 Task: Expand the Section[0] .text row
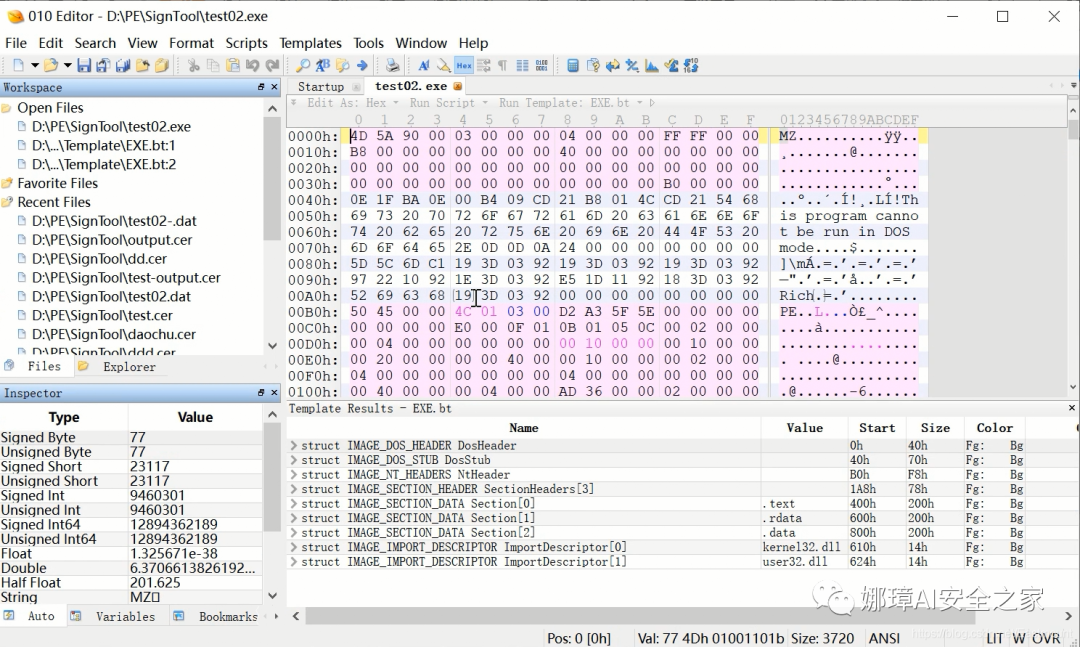(294, 504)
